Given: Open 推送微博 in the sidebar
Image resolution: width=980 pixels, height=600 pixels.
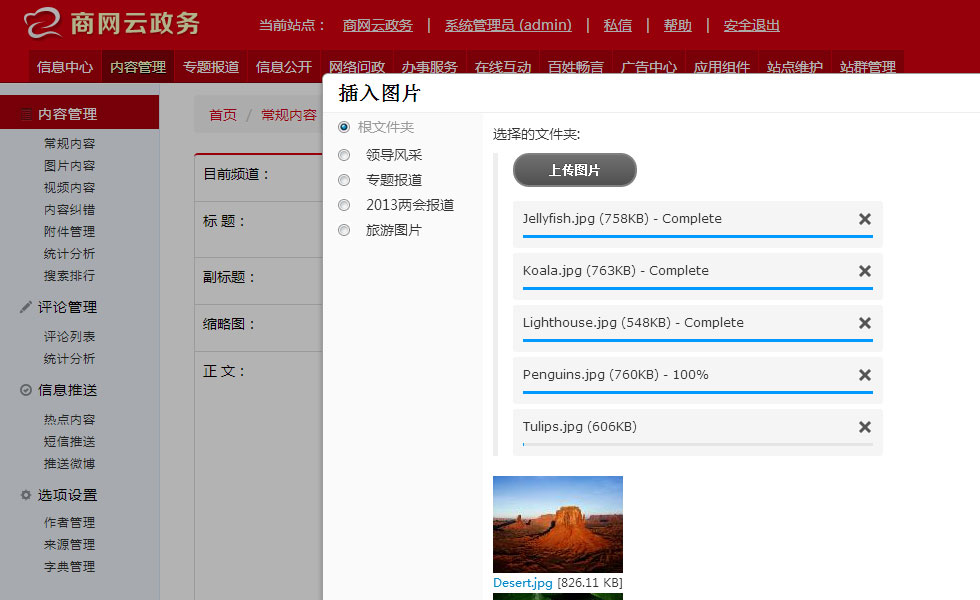Looking at the screenshot, I should pos(69,464).
